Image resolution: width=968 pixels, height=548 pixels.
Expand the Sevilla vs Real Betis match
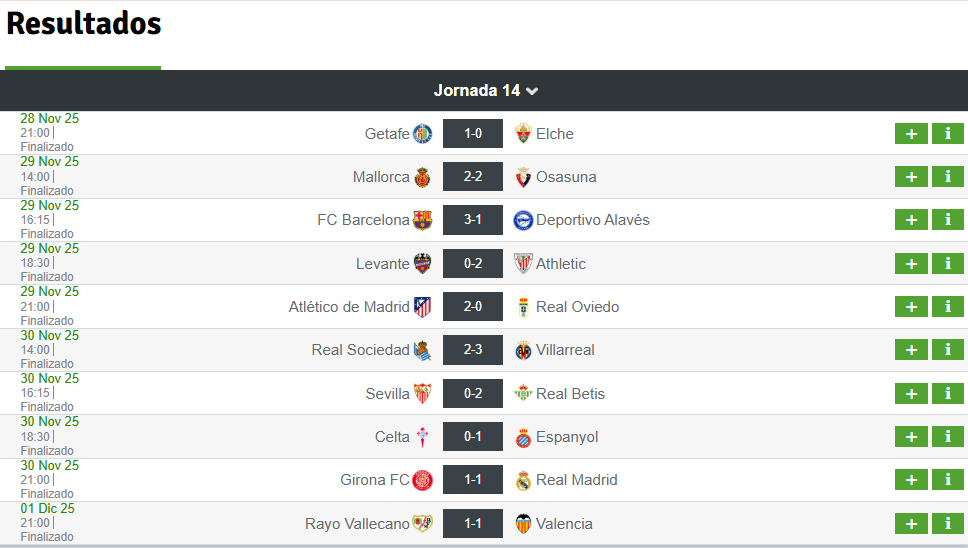(x=911, y=394)
